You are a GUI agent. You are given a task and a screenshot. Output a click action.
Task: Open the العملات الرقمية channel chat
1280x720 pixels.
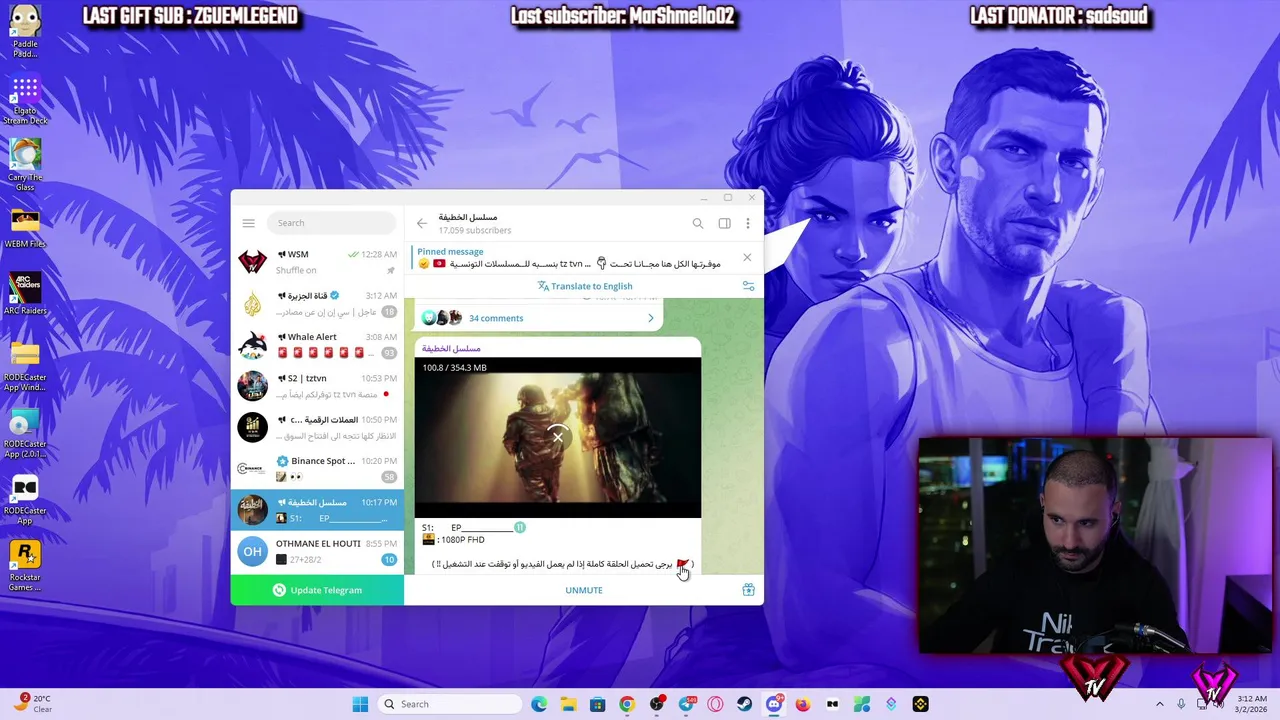click(317, 427)
